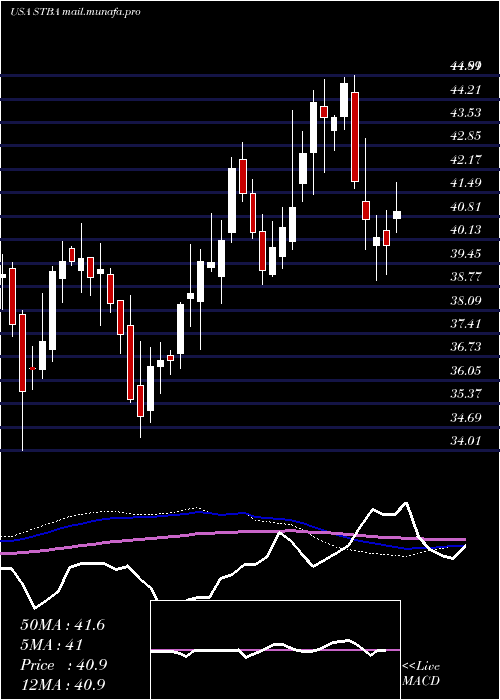Click the 43.53 price axis label
The image size is (500, 700).
click(x=466, y=112)
